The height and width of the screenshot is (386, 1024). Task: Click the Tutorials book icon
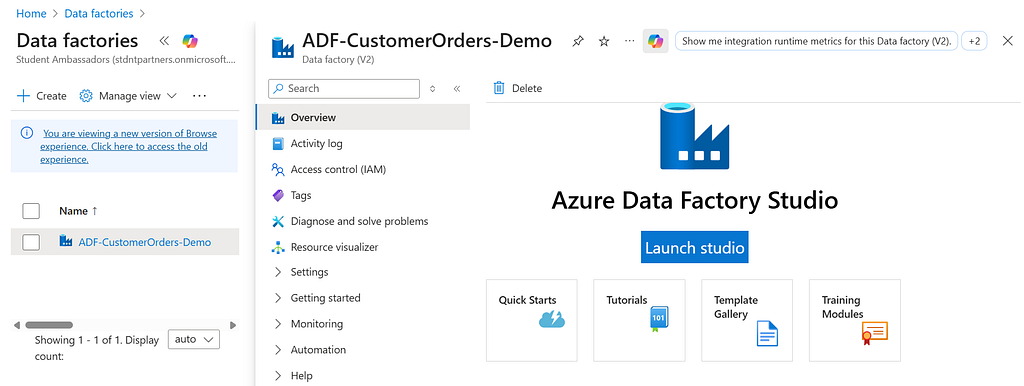(x=659, y=319)
